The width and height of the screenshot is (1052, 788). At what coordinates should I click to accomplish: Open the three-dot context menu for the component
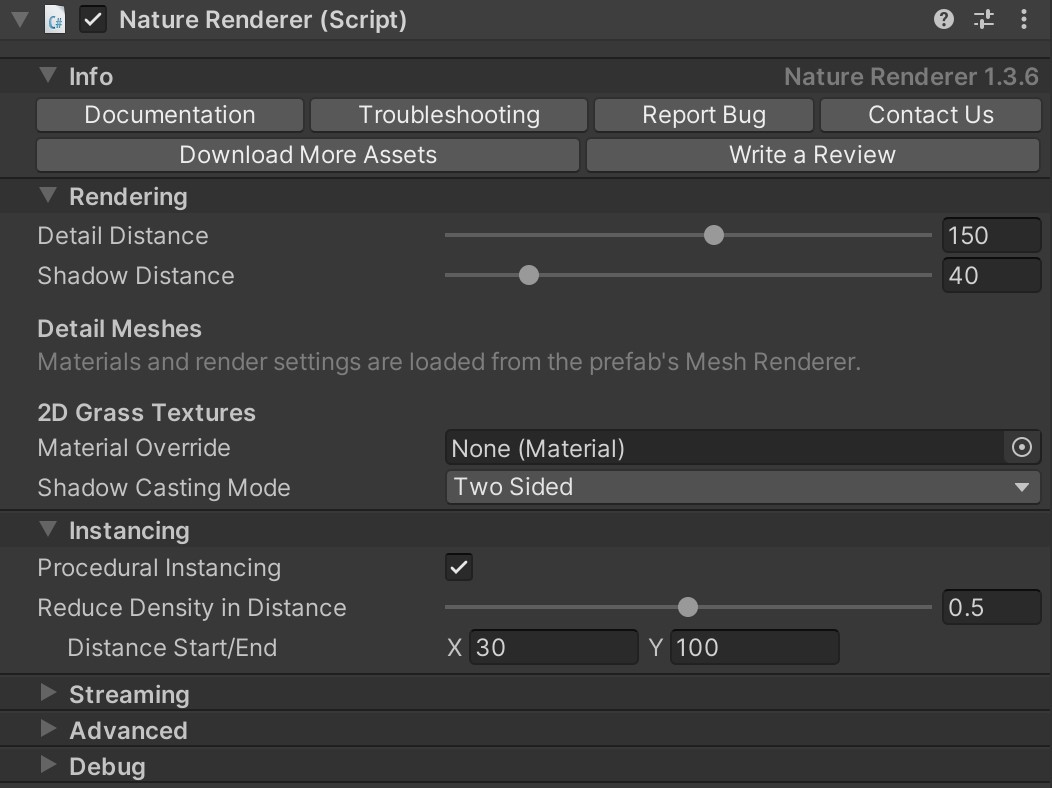[1023, 19]
